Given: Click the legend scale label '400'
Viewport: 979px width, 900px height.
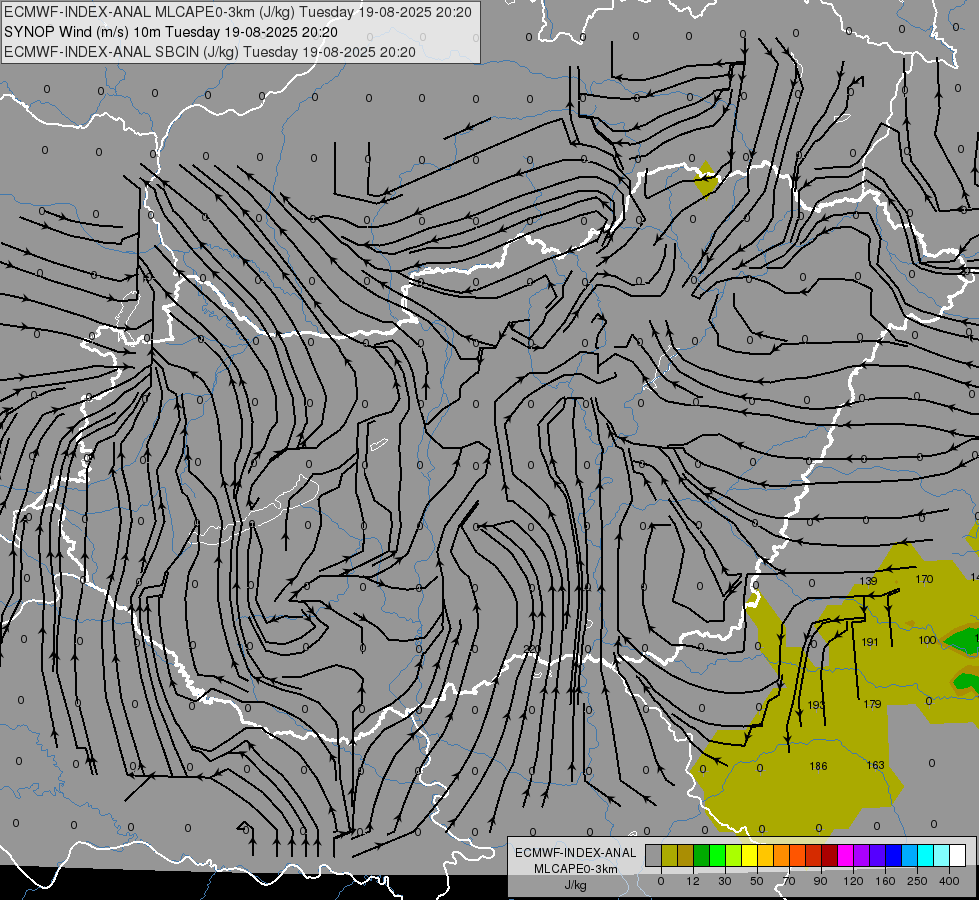Looking at the screenshot, I should pos(949,881).
